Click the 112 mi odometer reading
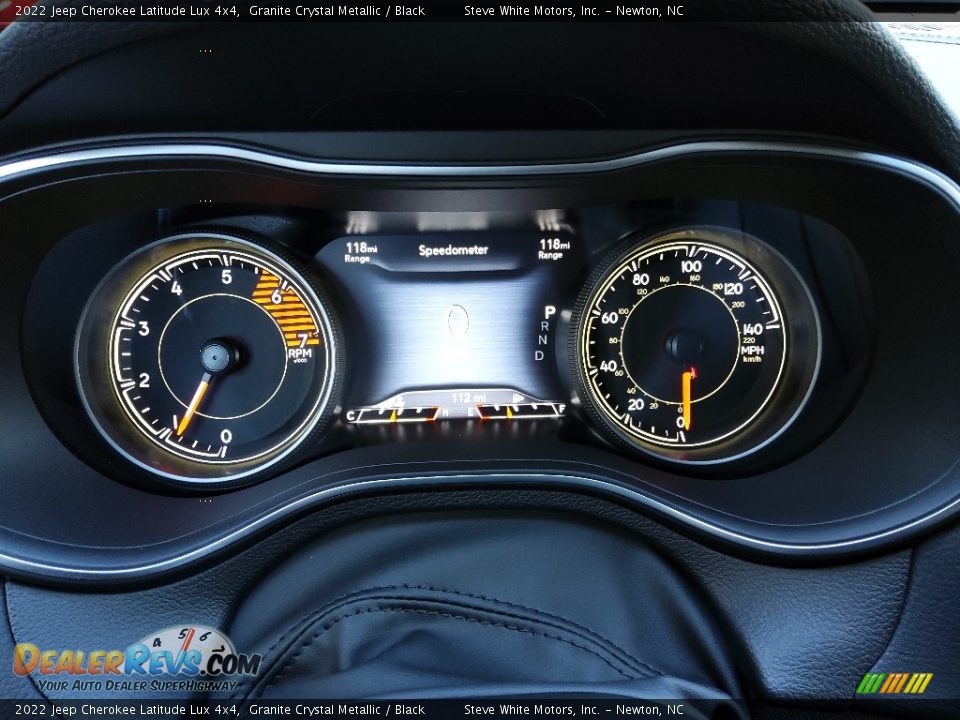The width and height of the screenshot is (960, 720). pos(468,398)
